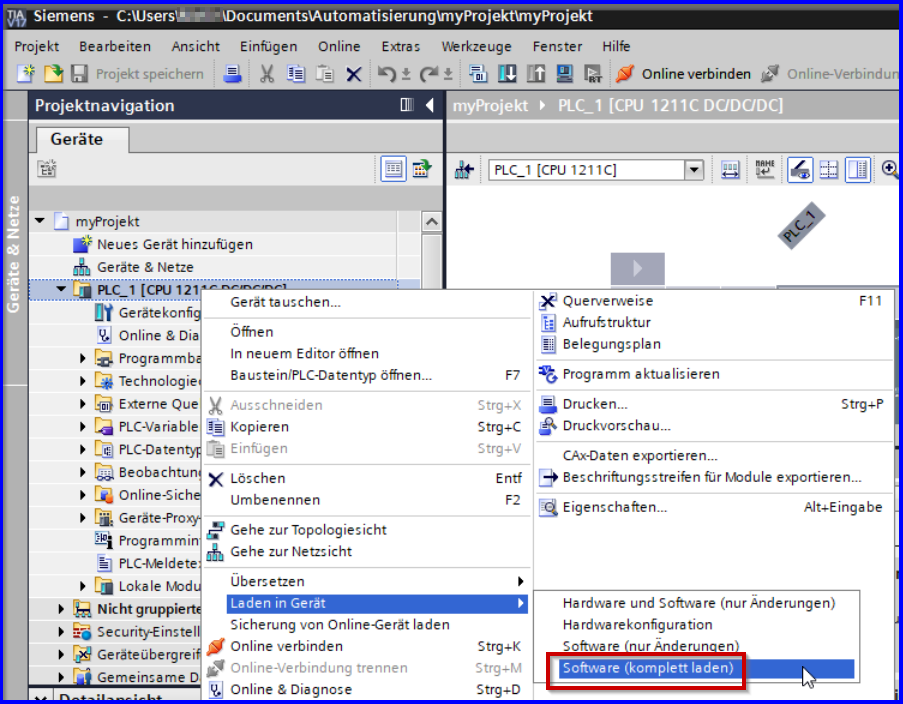Screen dimensions: 903x704
Task: Click the zoom magnifier icon in device view
Action: (x=890, y=169)
